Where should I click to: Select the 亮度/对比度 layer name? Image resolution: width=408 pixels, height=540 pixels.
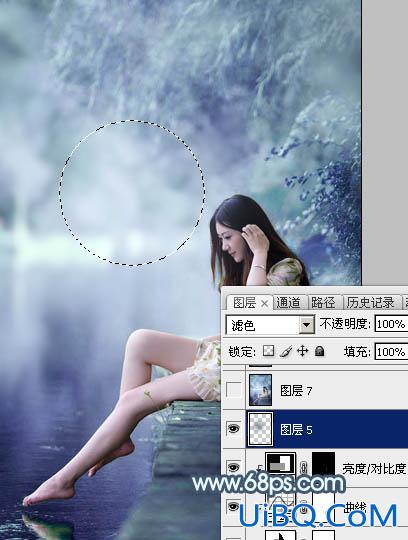click(x=374, y=468)
